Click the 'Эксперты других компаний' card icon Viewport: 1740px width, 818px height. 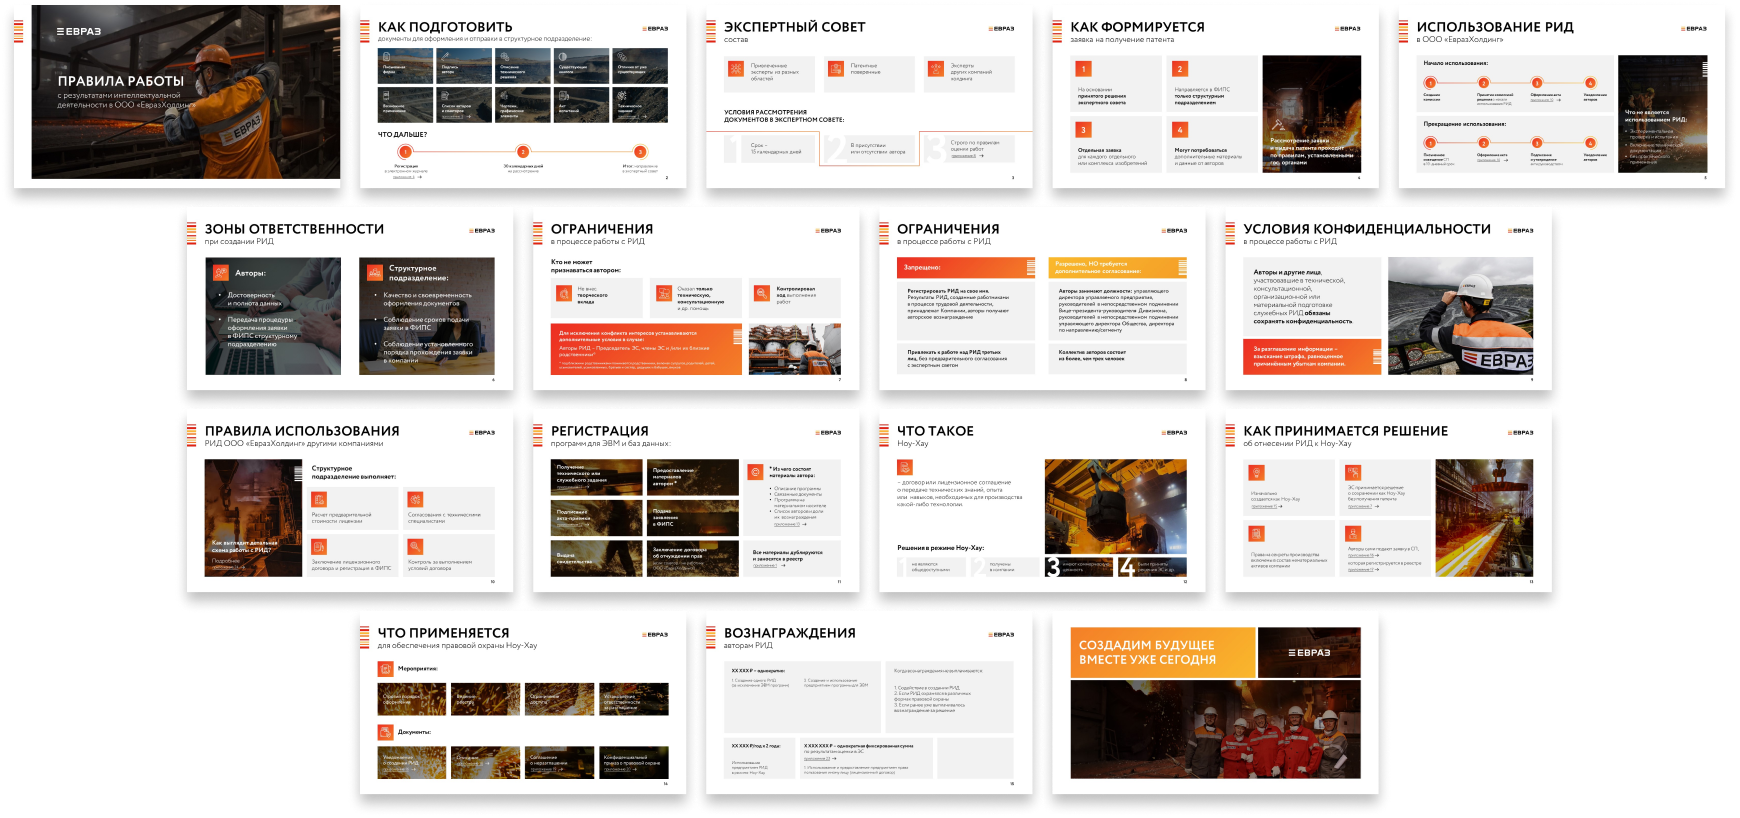coord(935,68)
